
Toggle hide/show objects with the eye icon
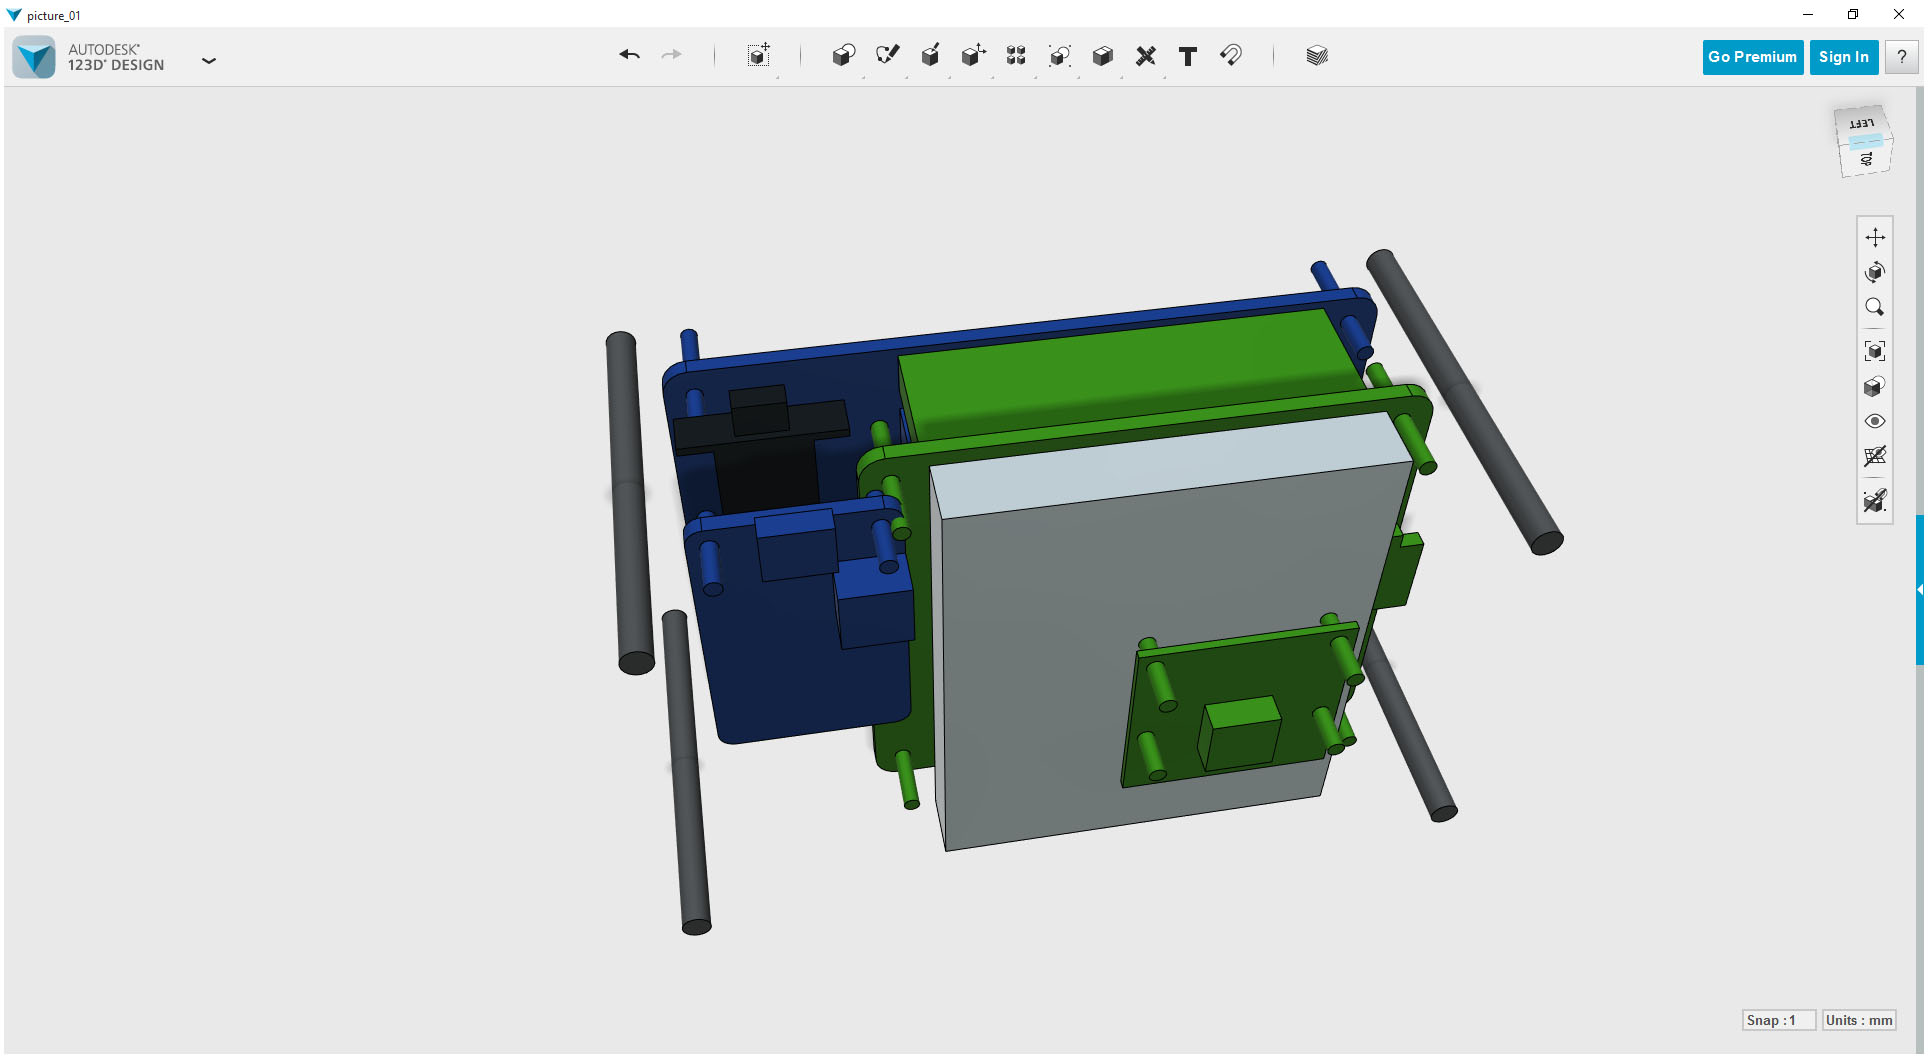(x=1875, y=421)
